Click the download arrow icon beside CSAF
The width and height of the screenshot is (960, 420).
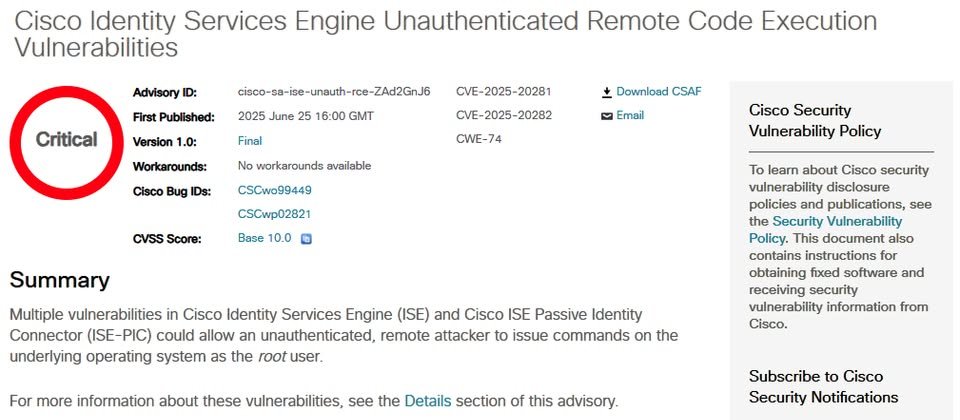[607, 92]
